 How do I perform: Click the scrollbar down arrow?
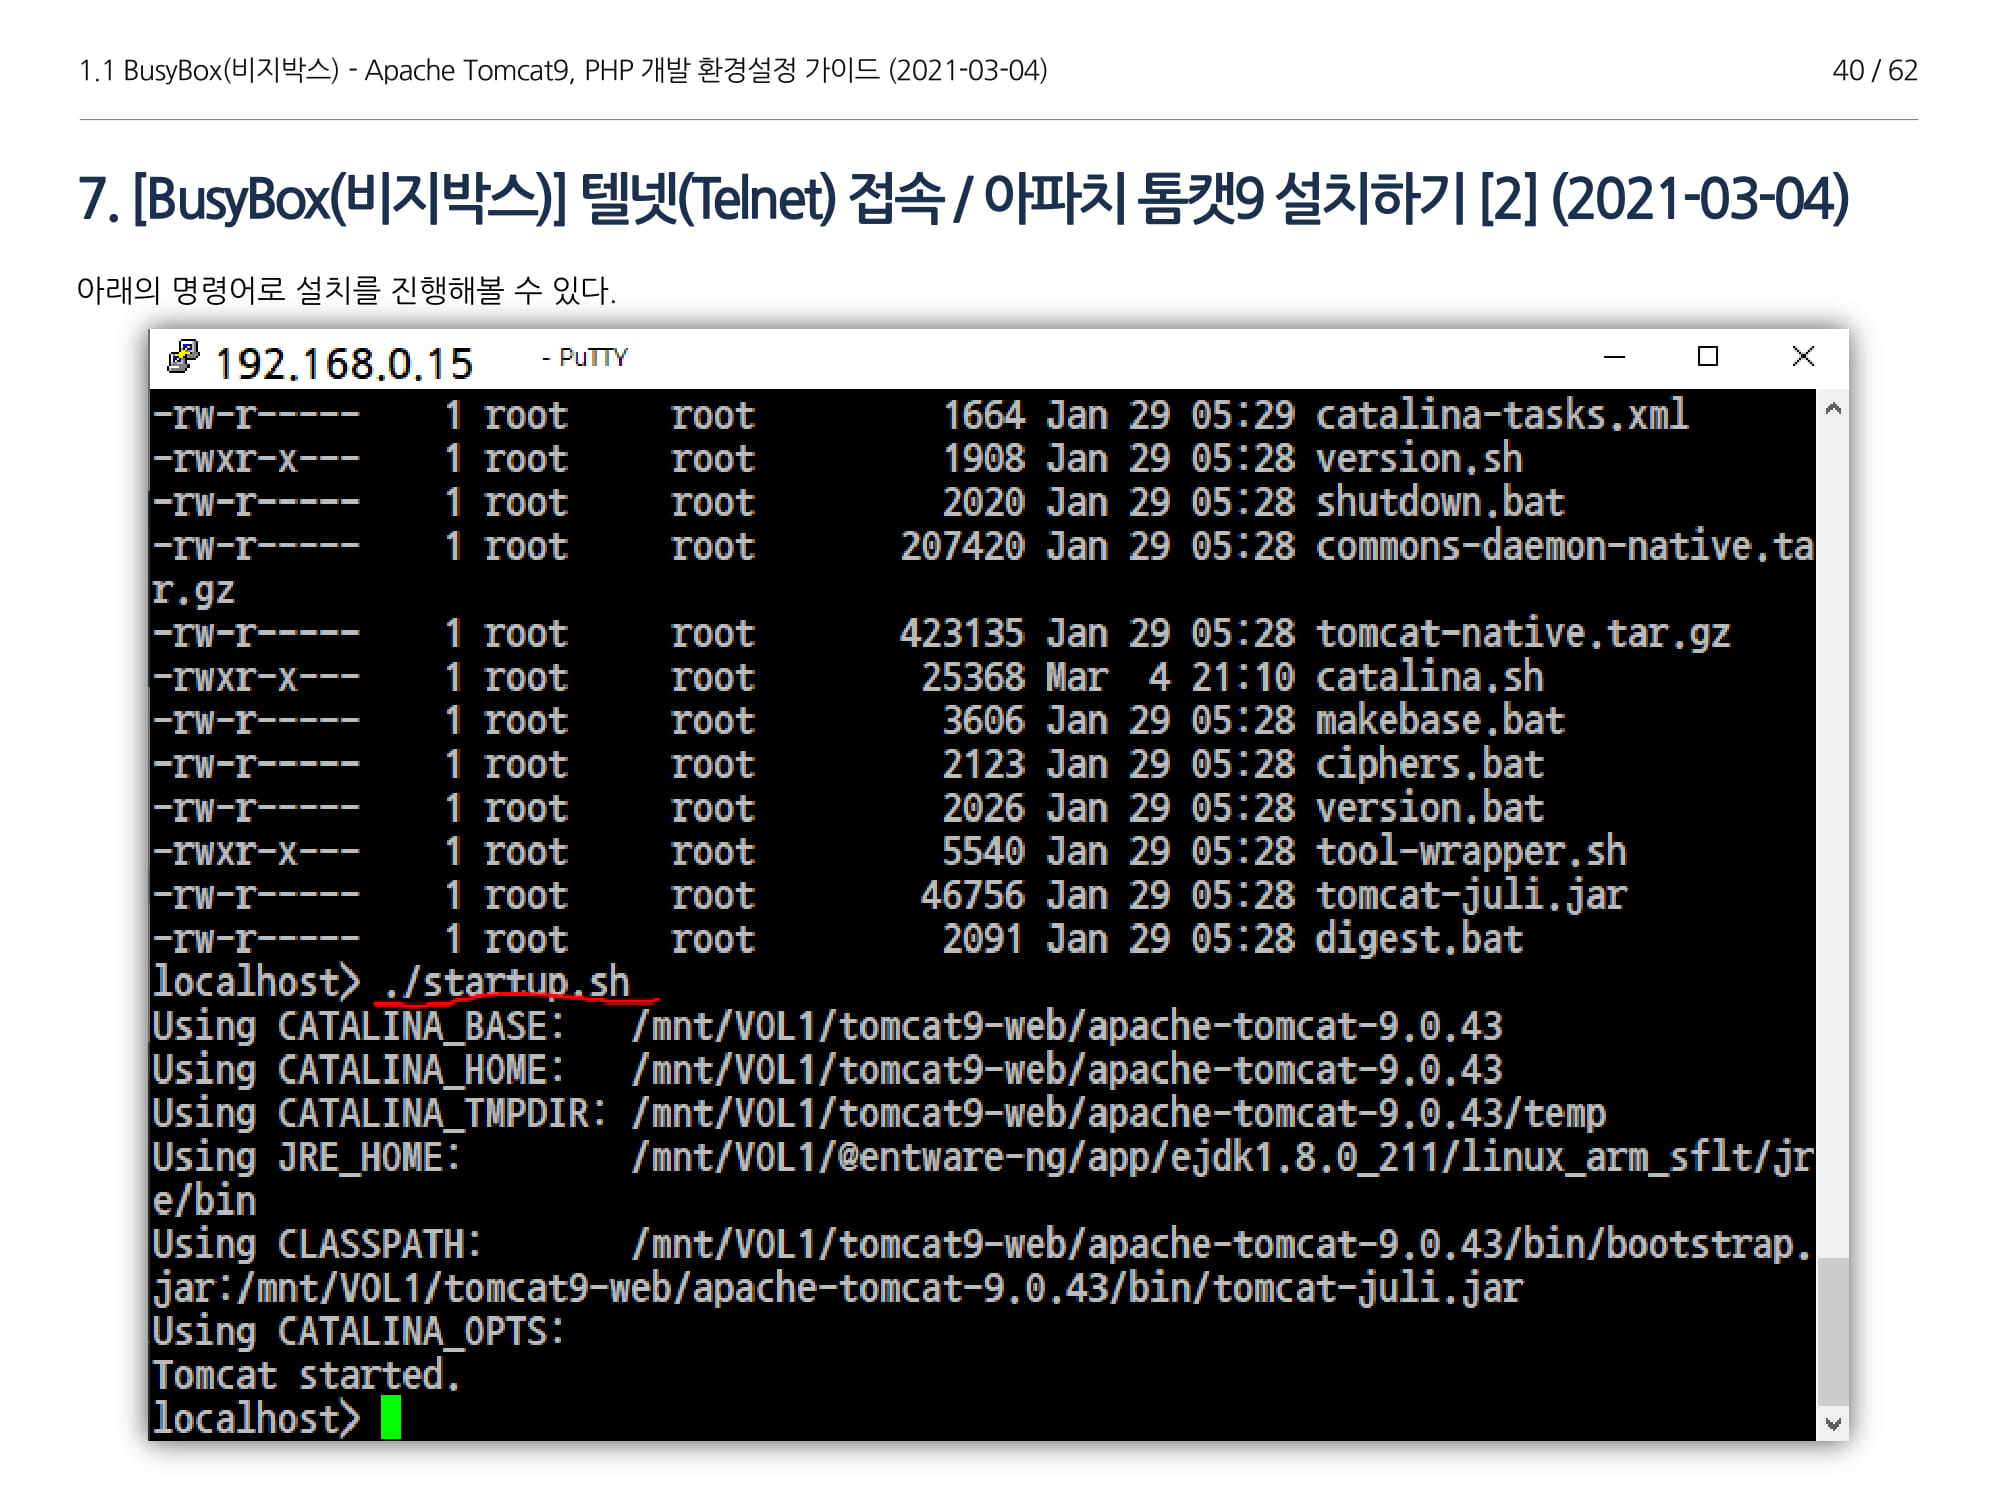point(1832,1423)
